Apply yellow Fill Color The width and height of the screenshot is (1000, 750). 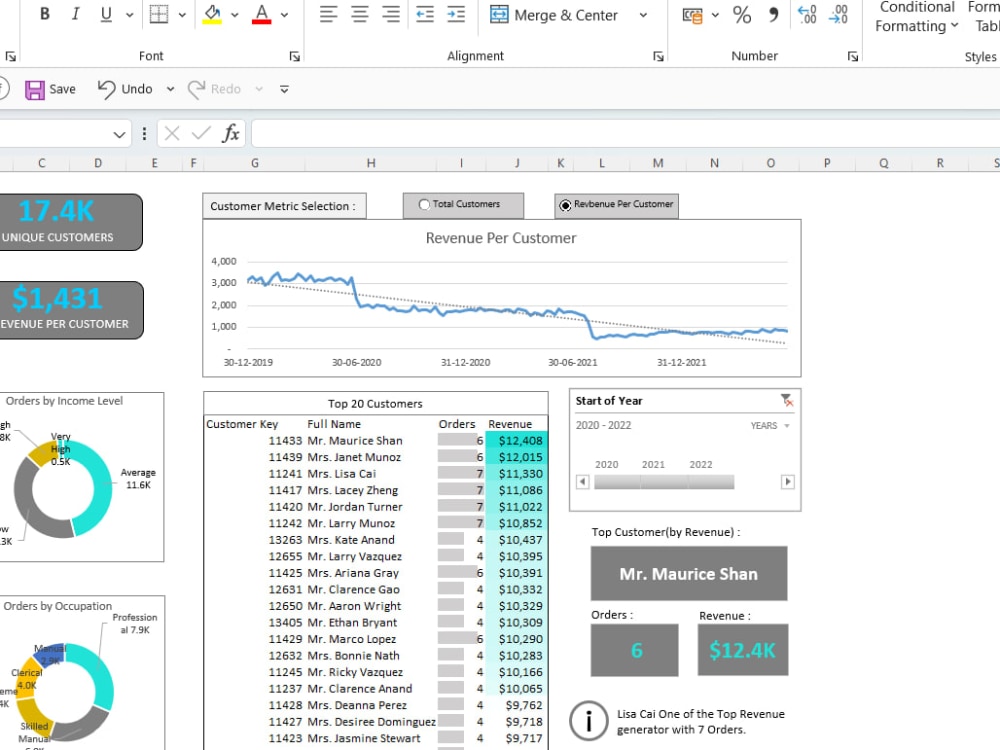tap(212, 14)
